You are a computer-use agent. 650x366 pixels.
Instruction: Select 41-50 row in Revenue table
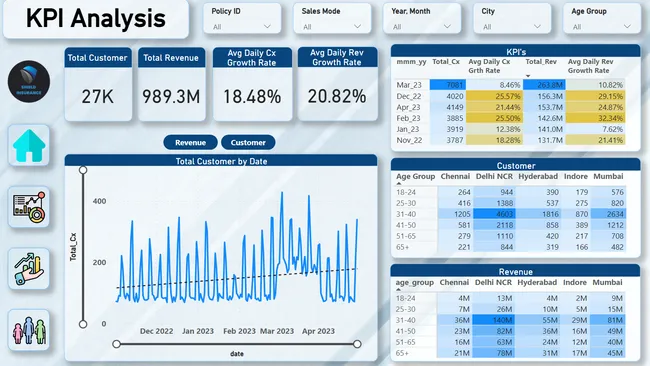[x=510, y=331]
